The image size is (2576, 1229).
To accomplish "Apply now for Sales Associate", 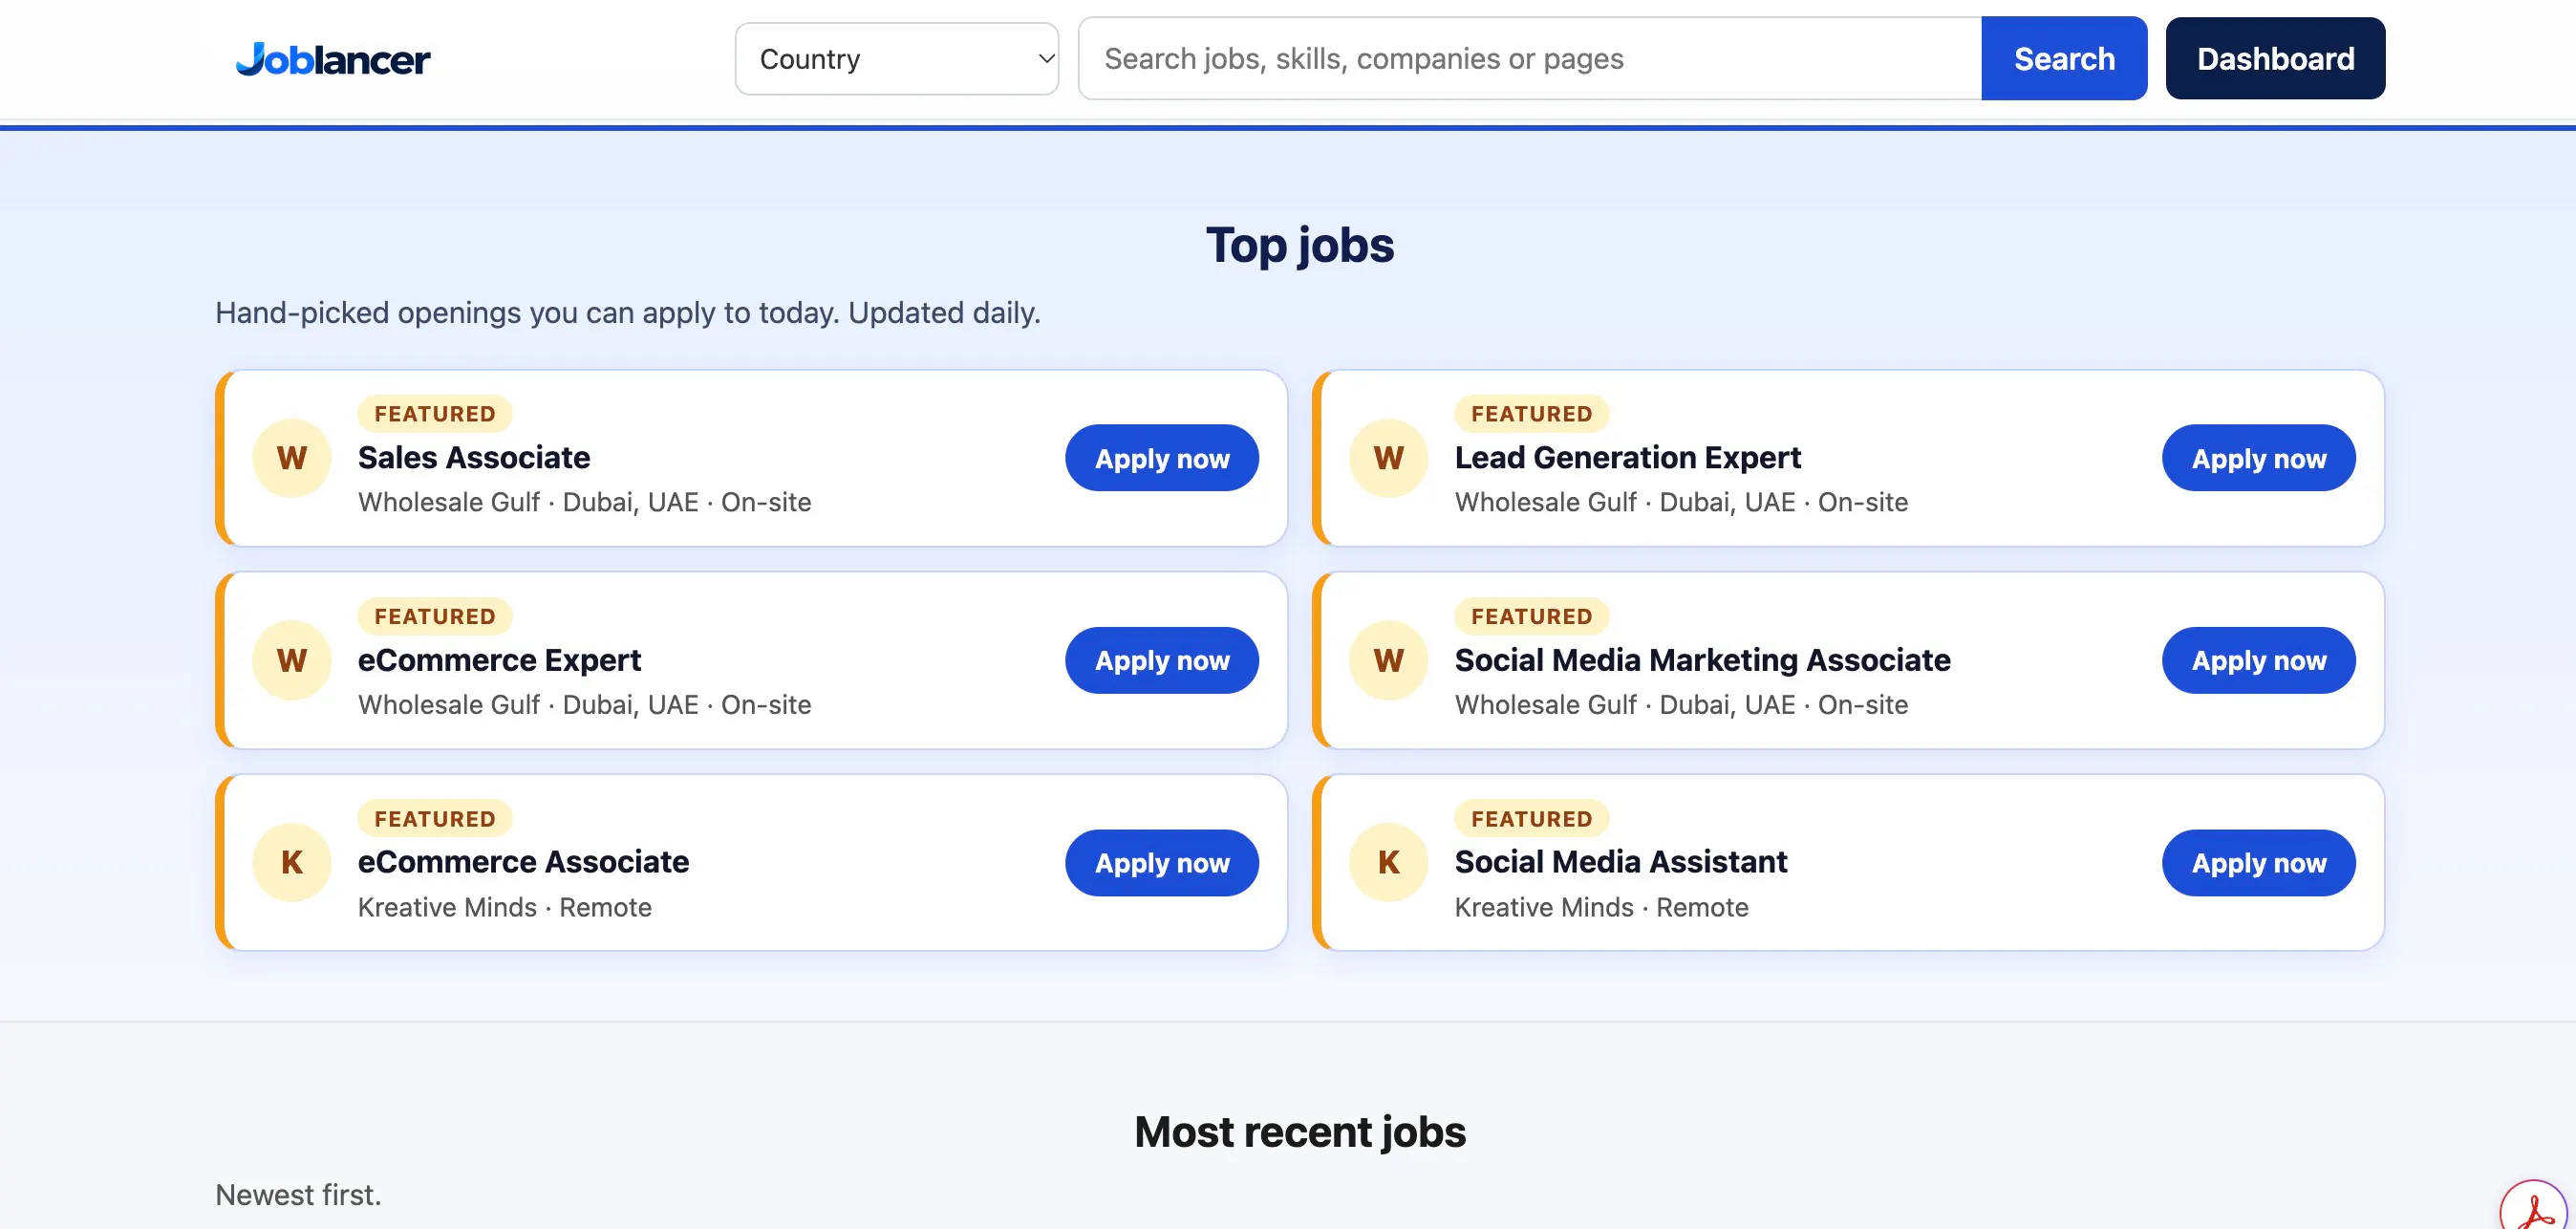I will tap(1162, 459).
